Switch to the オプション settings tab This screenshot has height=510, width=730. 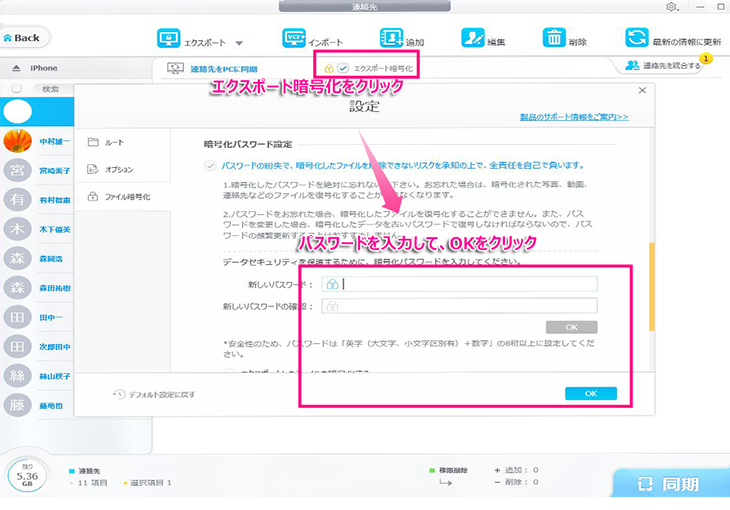[x=118, y=170]
